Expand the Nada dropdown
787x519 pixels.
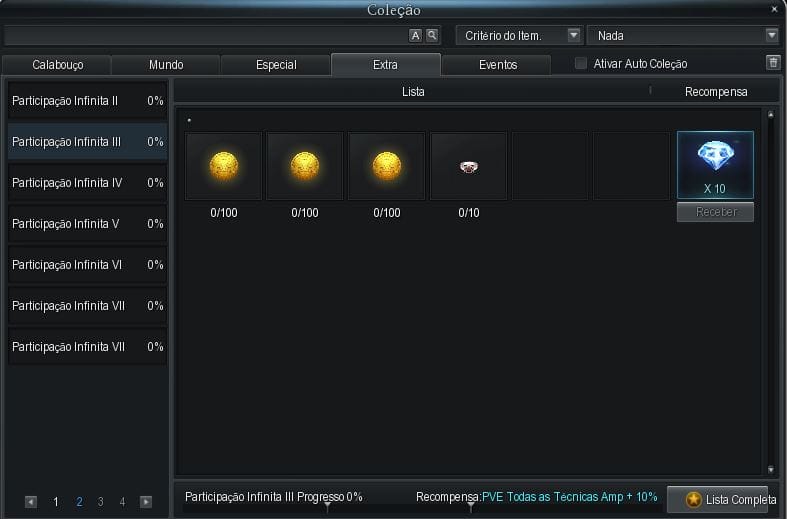click(x=682, y=35)
